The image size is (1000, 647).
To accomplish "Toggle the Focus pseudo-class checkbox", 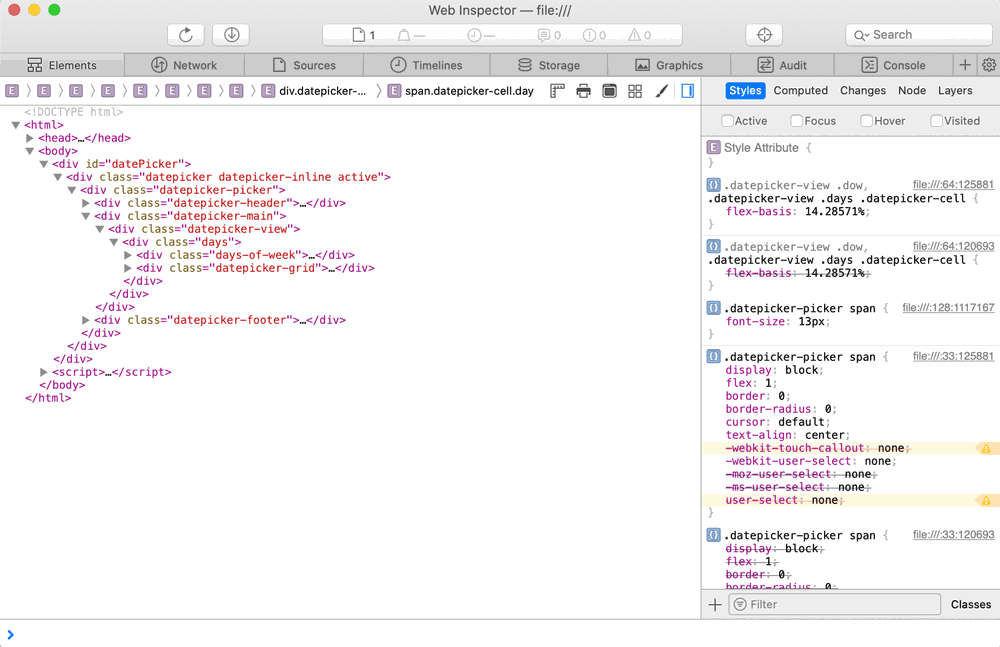I will click(x=797, y=121).
